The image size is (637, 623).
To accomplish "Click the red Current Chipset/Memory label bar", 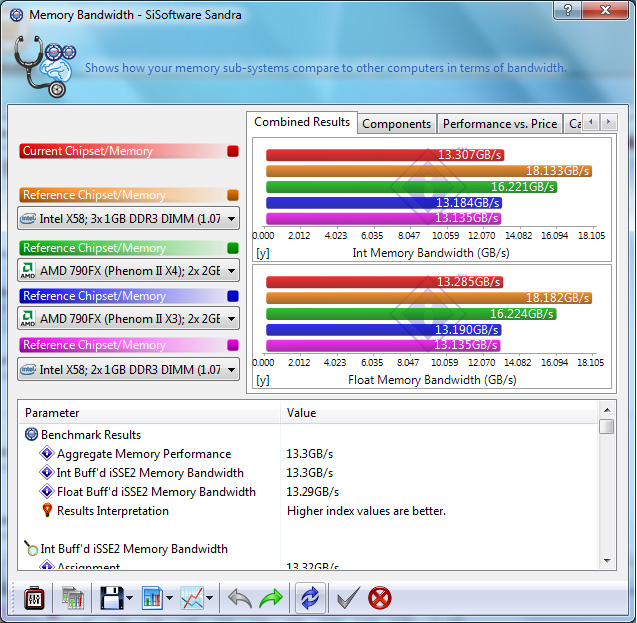I will (x=123, y=151).
